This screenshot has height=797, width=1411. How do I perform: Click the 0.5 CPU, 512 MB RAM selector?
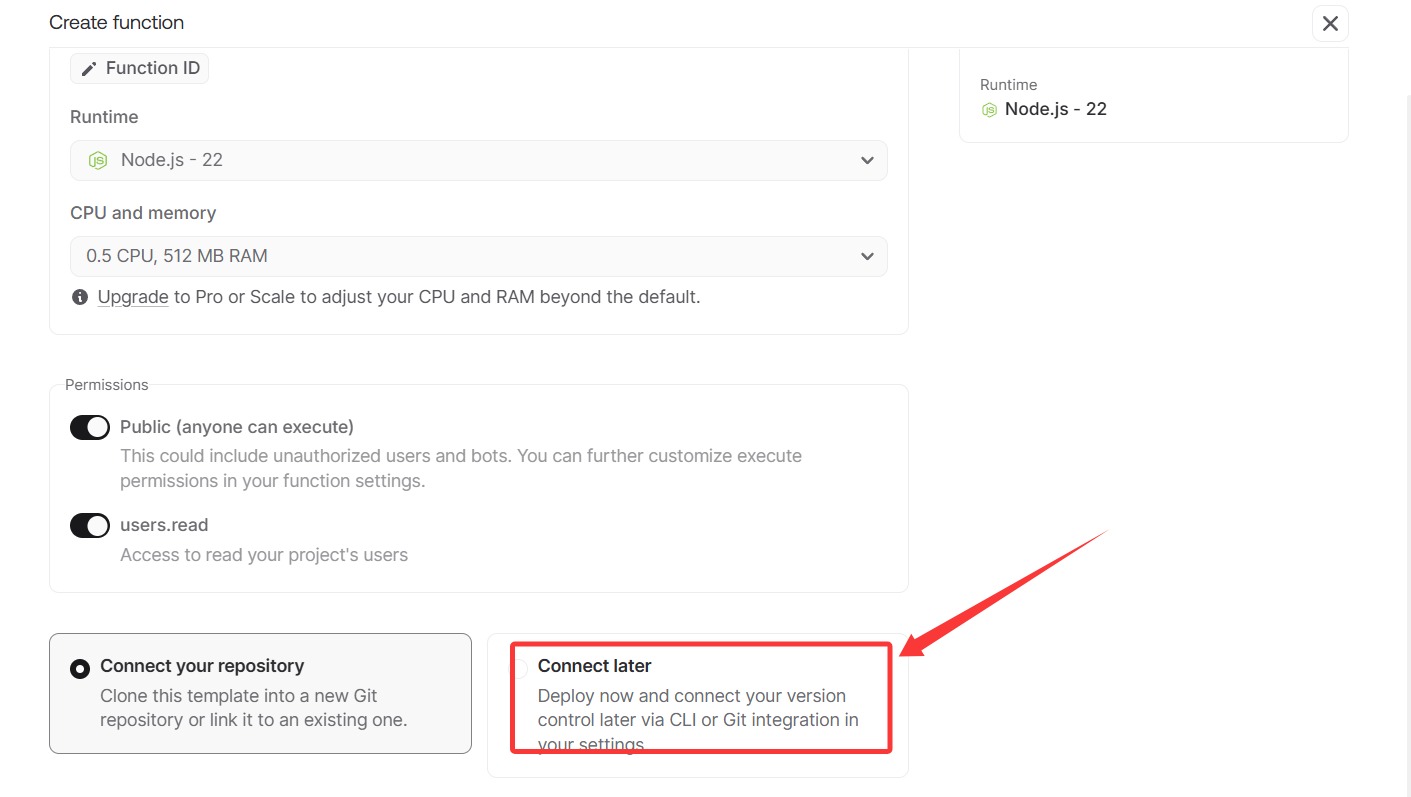(x=478, y=257)
